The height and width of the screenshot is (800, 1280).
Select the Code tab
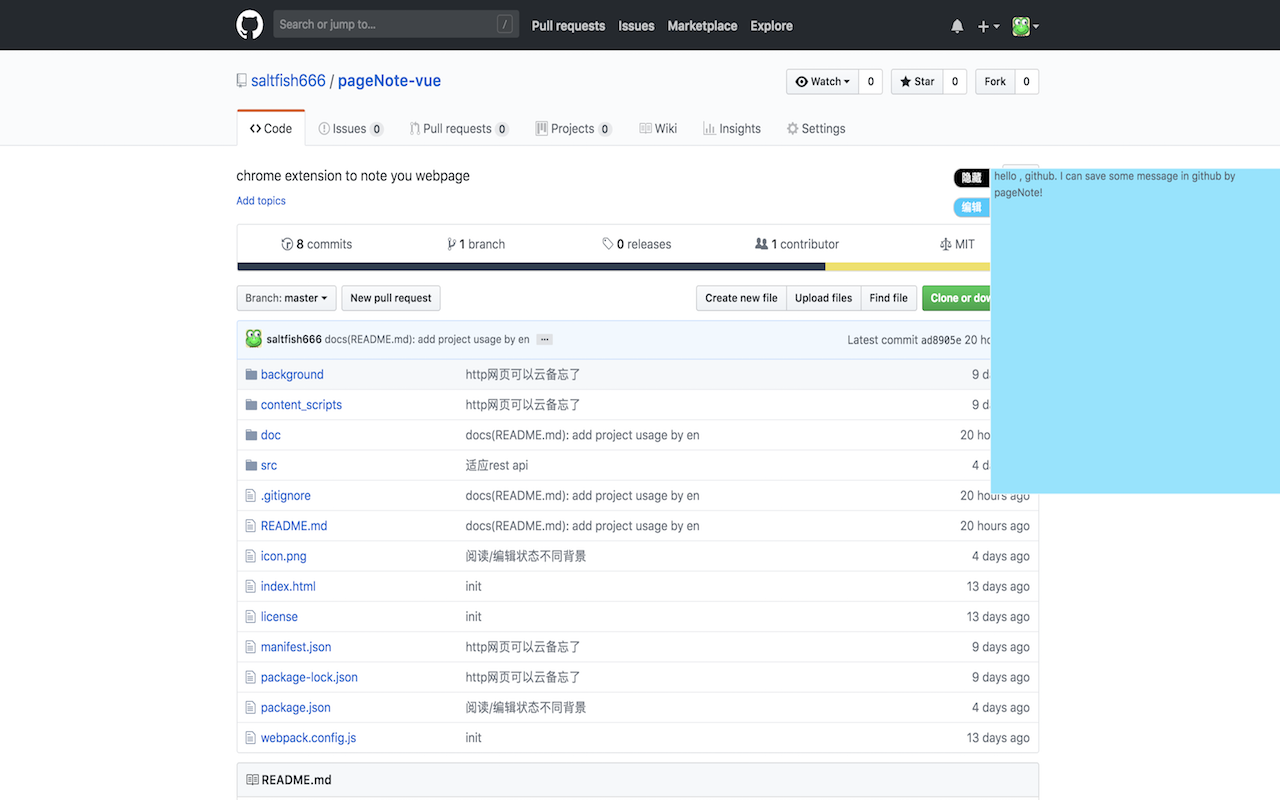click(271, 128)
